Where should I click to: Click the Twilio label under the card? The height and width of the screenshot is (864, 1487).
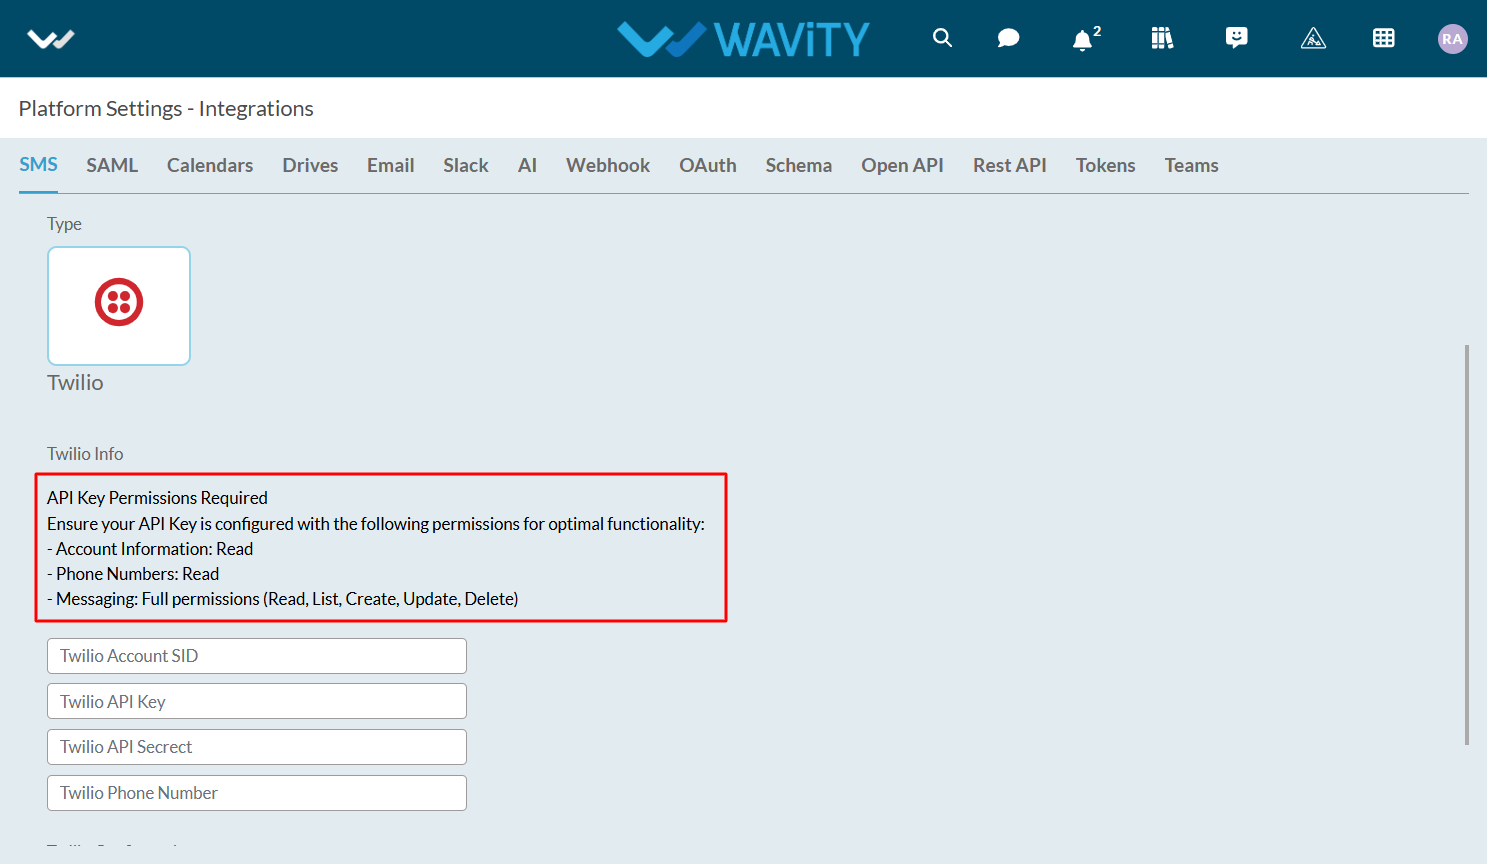coord(75,383)
